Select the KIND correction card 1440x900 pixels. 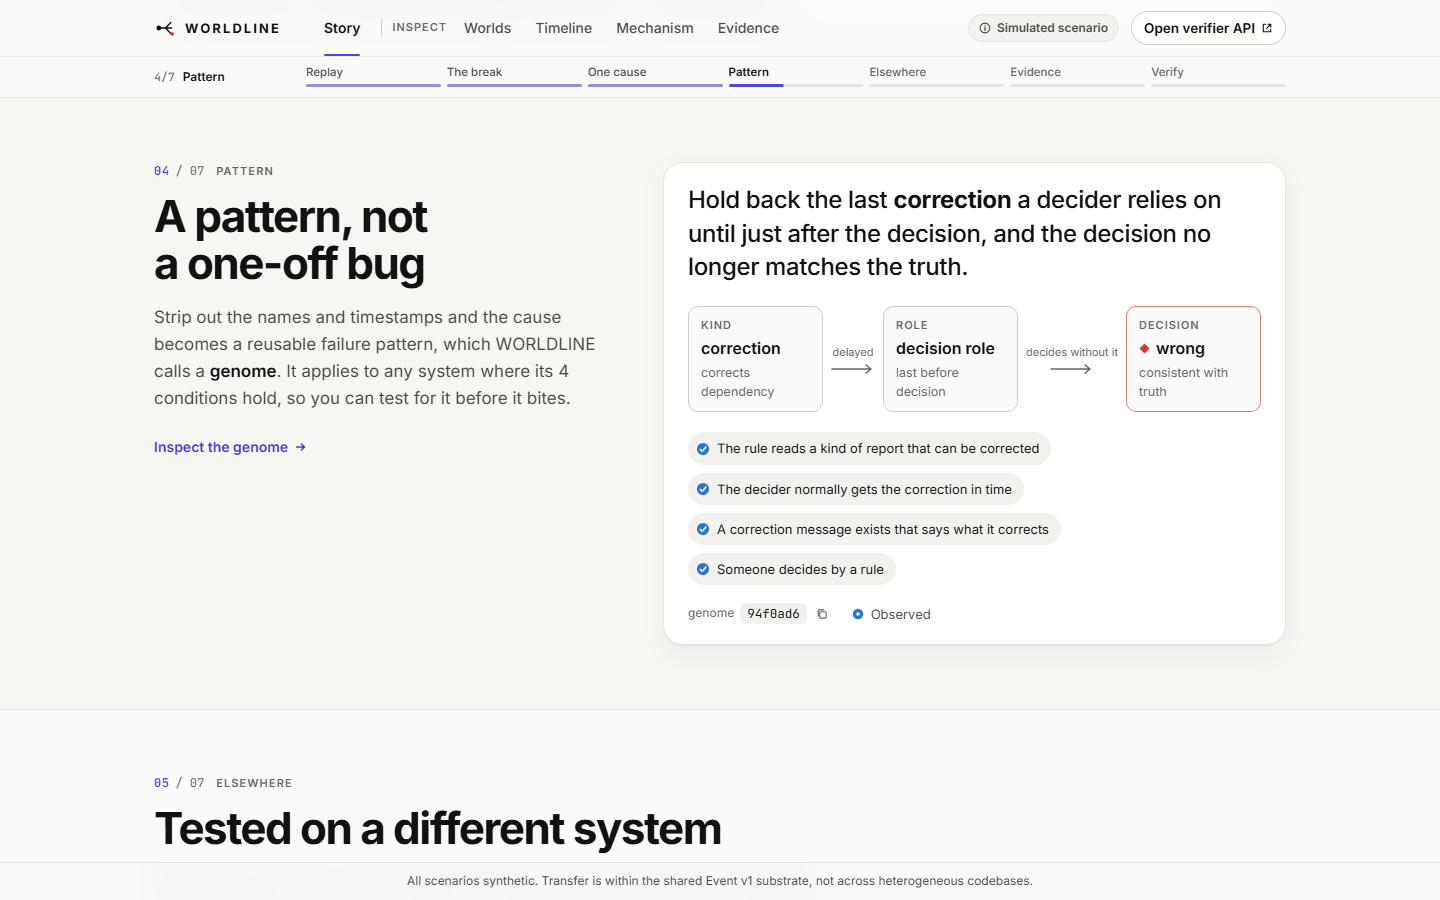pyautogui.click(x=755, y=359)
